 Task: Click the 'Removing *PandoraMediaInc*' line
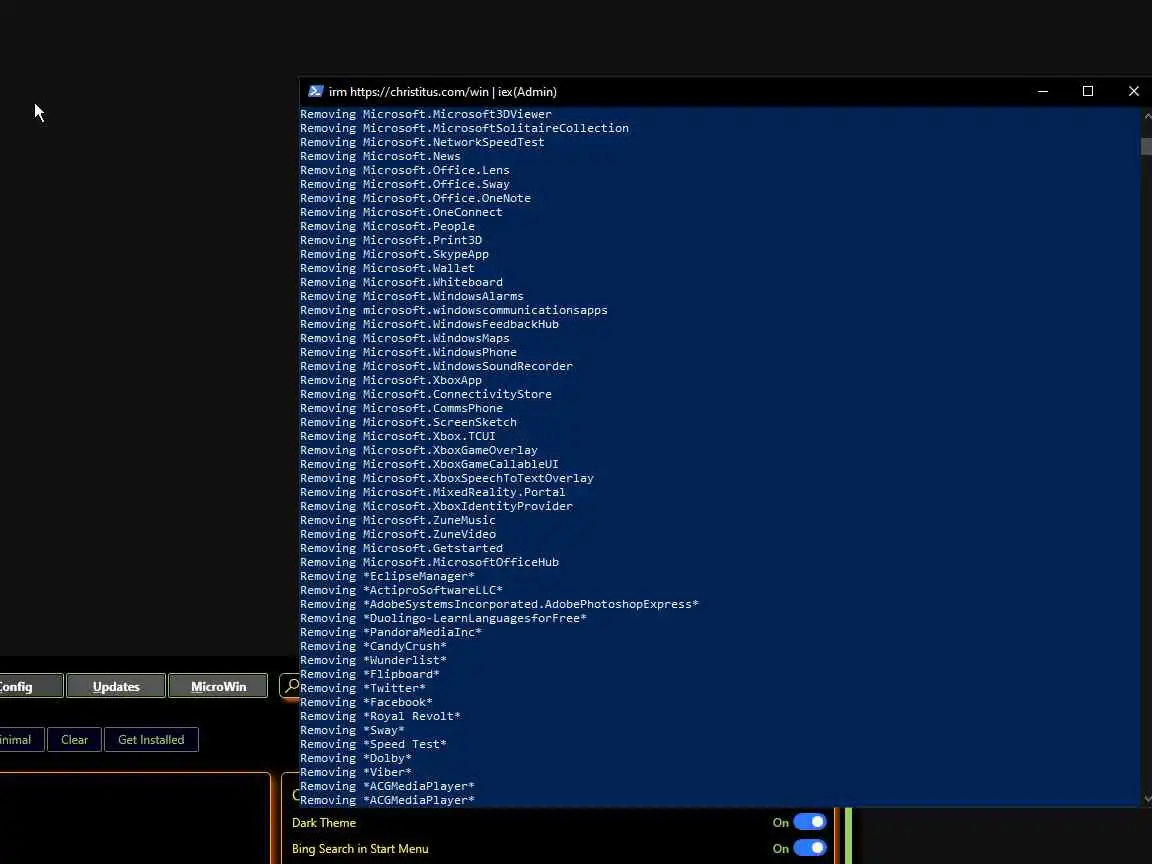tap(391, 632)
